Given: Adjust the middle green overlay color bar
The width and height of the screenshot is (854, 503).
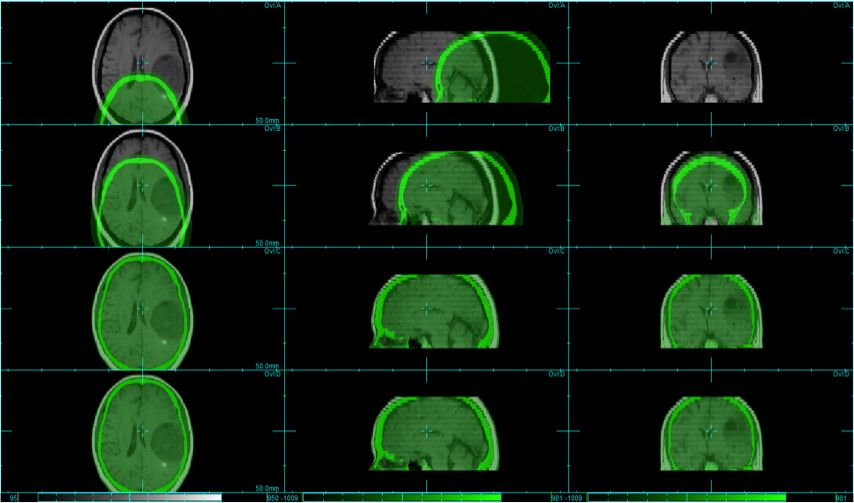Looking at the screenshot, I should 402,498.
